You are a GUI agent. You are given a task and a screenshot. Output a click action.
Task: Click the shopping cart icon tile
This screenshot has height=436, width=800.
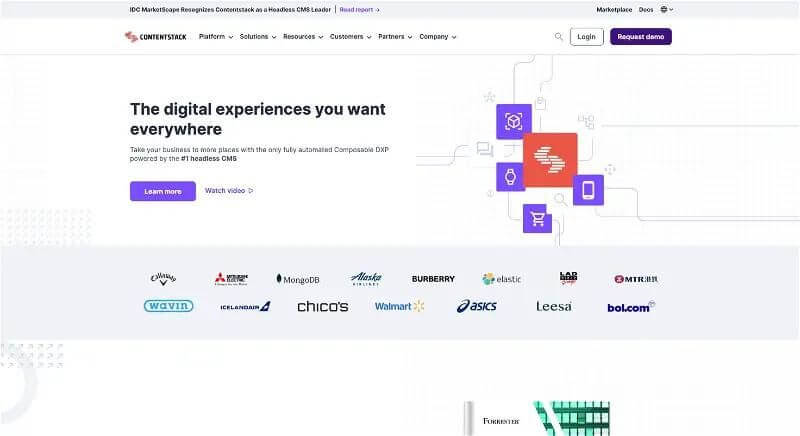pyautogui.click(x=537, y=219)
